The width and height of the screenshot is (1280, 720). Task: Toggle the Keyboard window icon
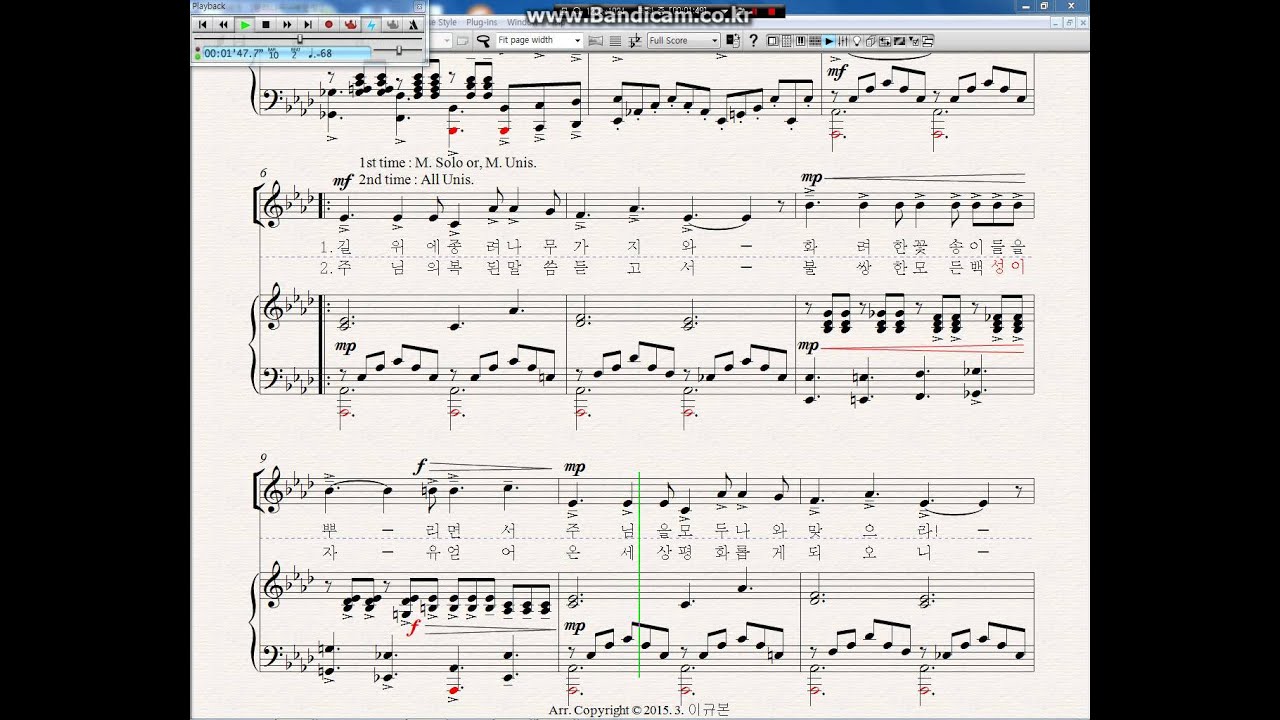pyautogui.click(x=801, y=41)
